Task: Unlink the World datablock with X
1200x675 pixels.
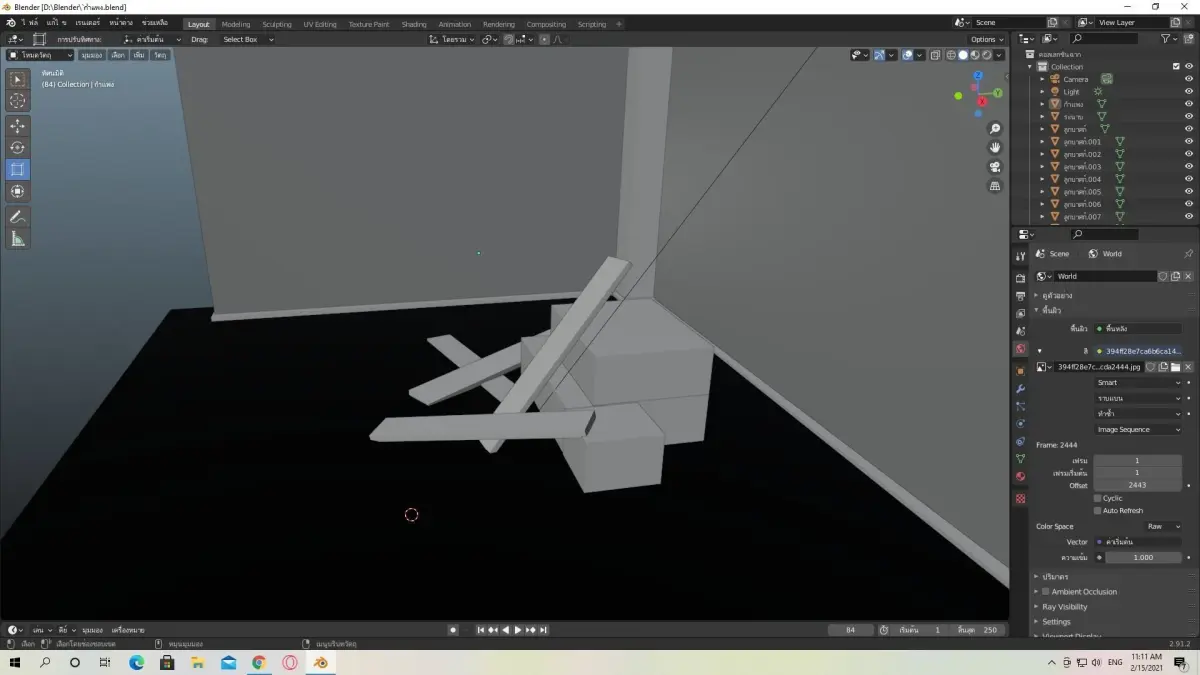Action: (1188, 276)
